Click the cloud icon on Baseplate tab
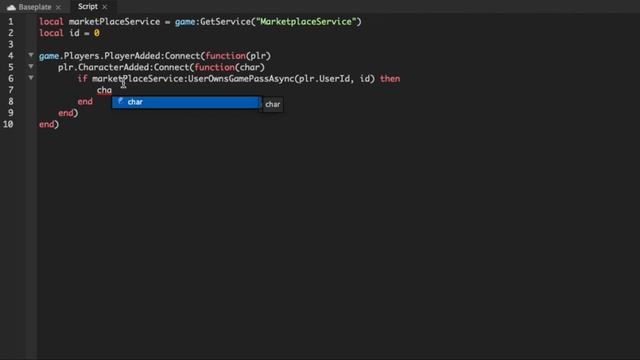Viewport: 640px width, 360px height. [x=11, y=7]
